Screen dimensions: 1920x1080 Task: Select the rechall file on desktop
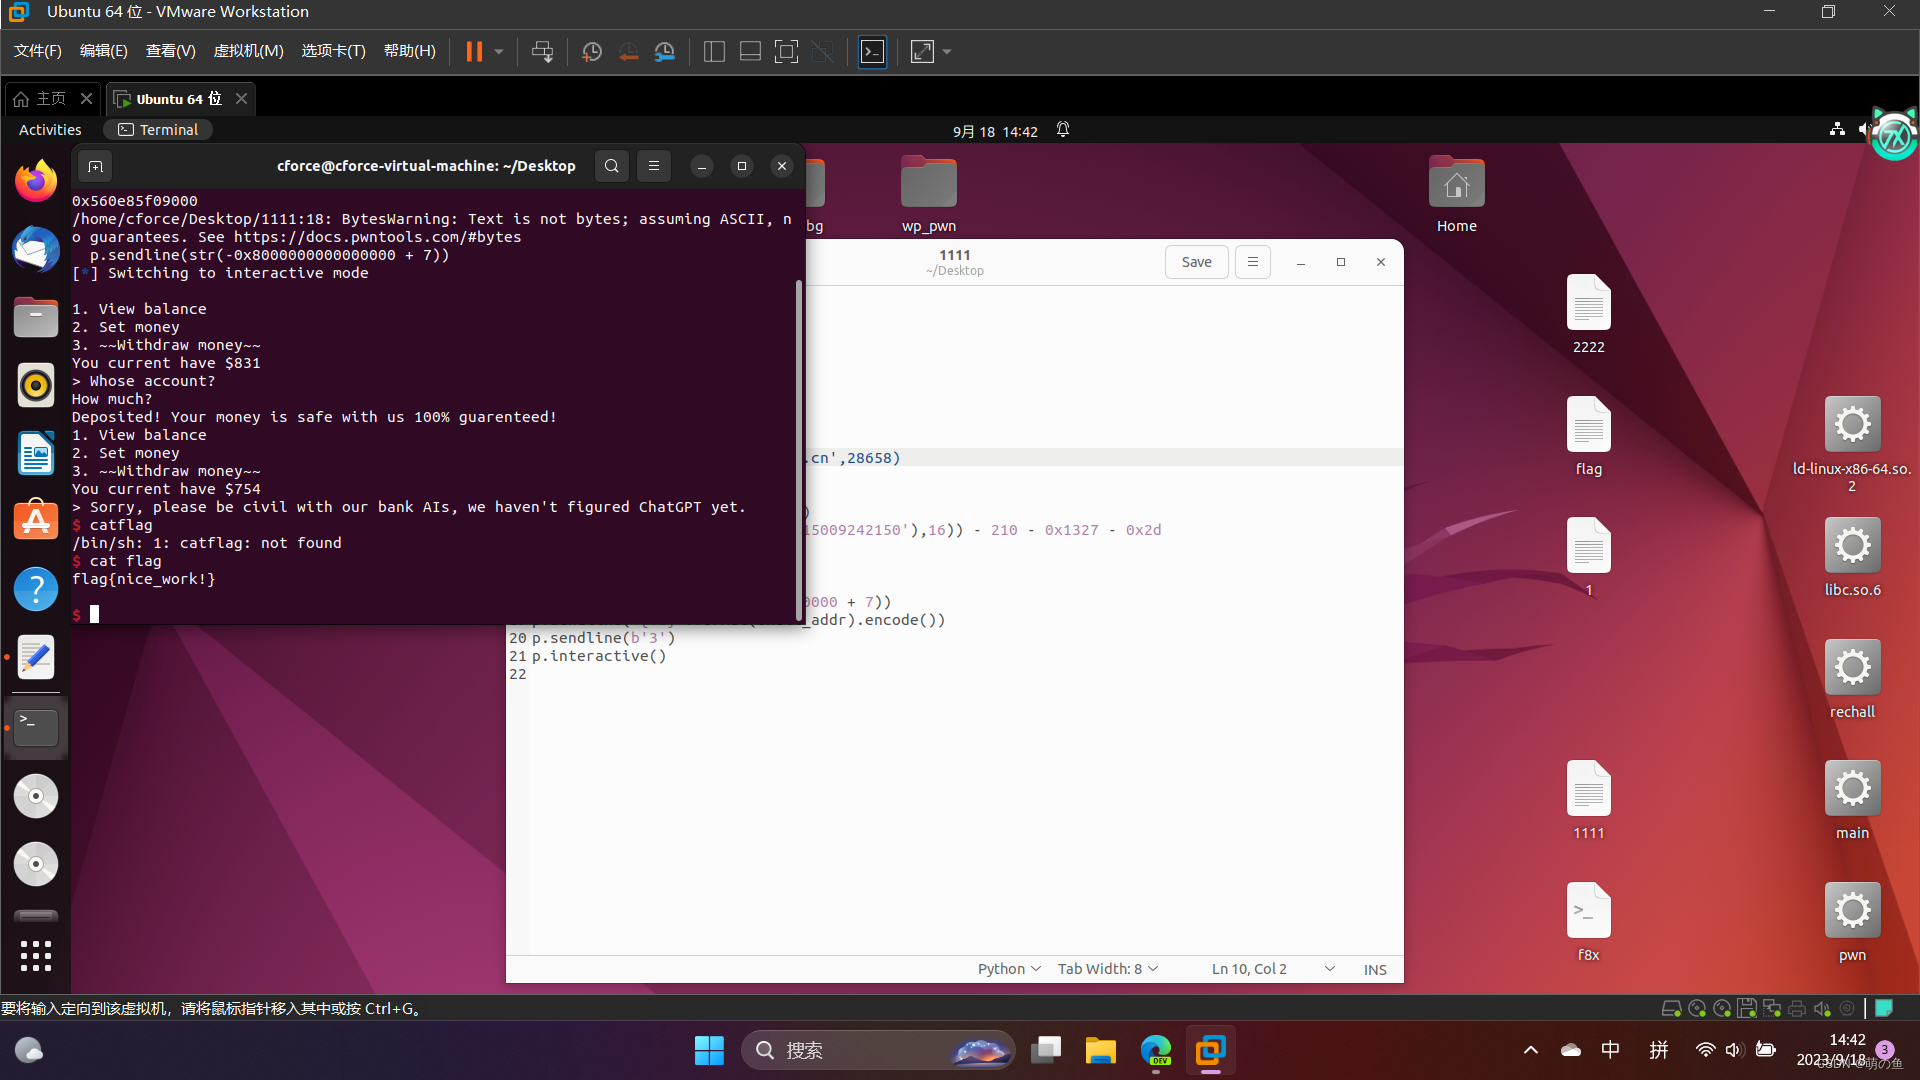tap(1852, 680)
